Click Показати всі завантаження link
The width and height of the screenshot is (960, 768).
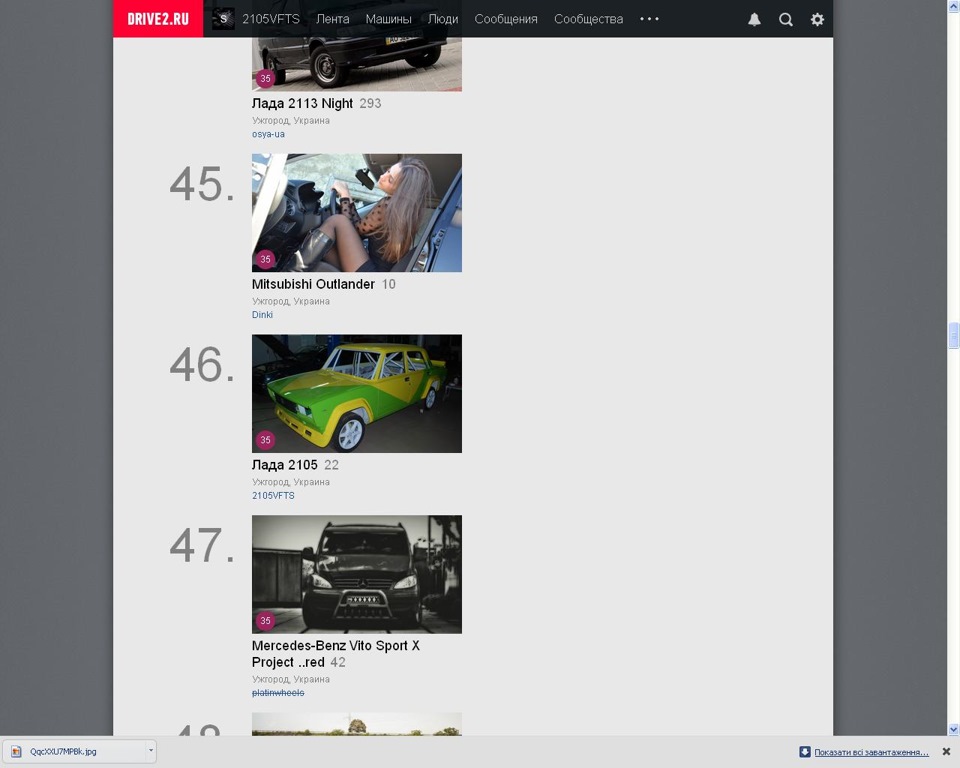pyautogui.click(x=871, y=752)
